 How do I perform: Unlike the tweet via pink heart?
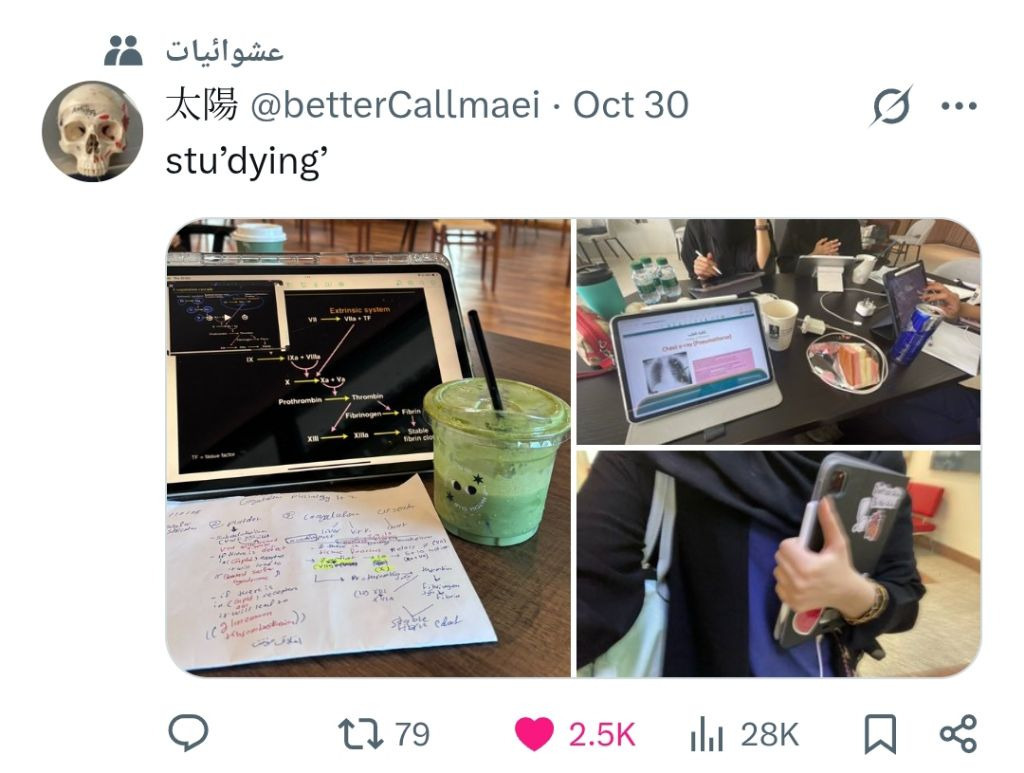coord(534,734)
